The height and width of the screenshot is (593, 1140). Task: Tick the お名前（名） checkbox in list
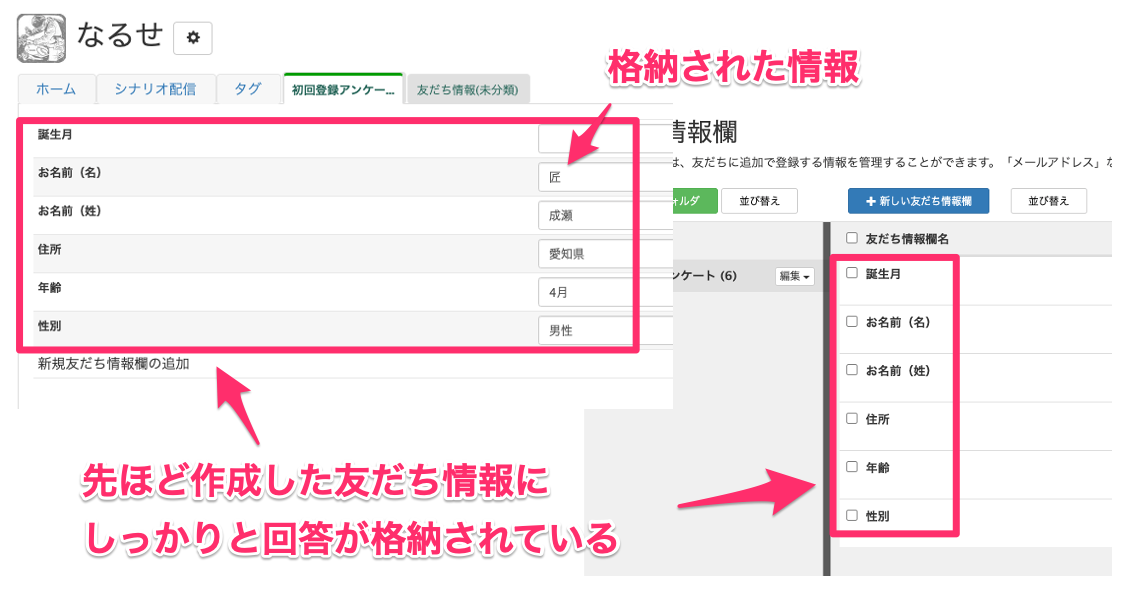852,322
